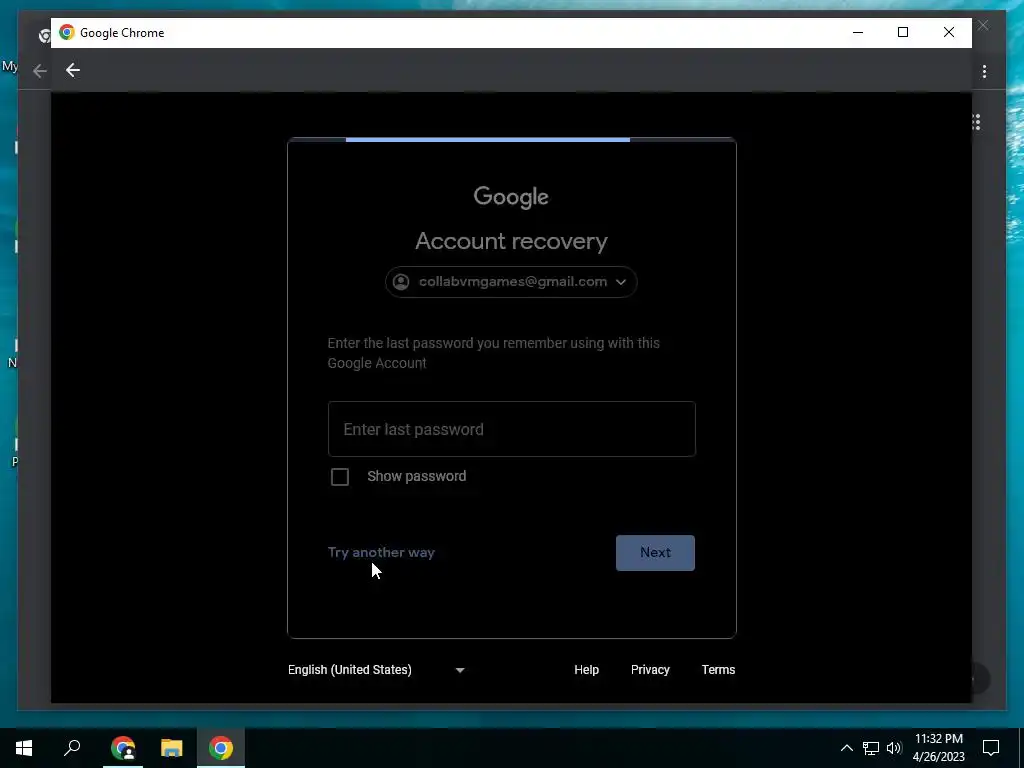
Task: Click the Google logo text
Action: (x=511, y=197)
